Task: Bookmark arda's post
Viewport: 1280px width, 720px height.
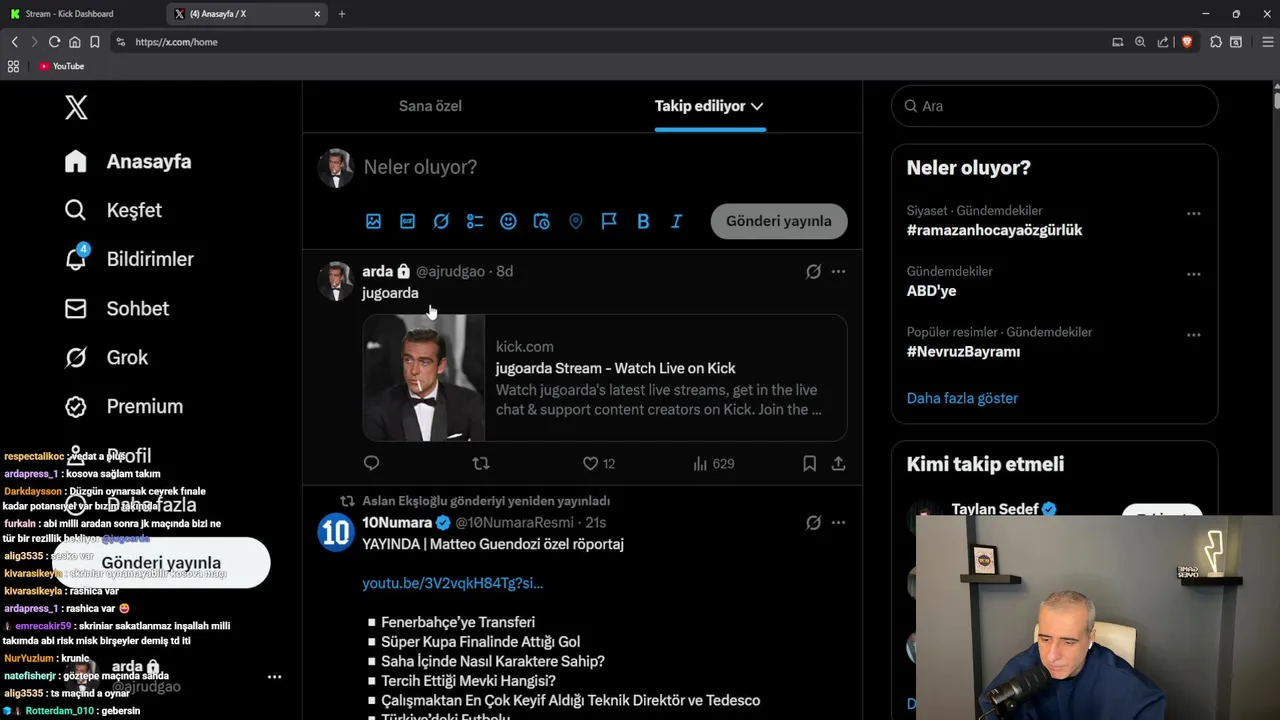Action: coord(810,463)
